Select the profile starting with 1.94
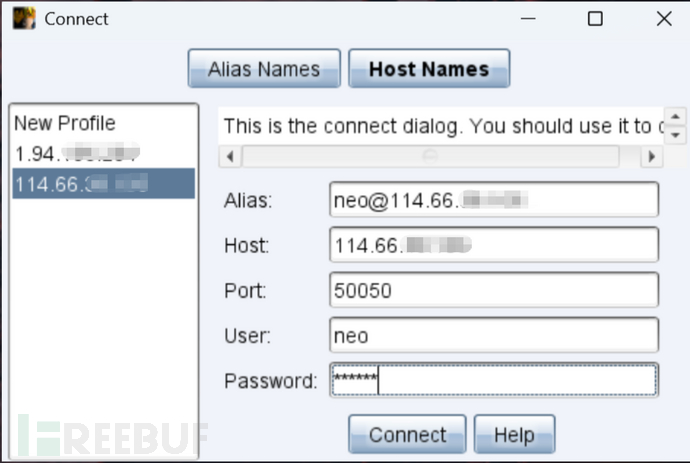Viewport: 690px width, 463px height. tap(76, 154)
